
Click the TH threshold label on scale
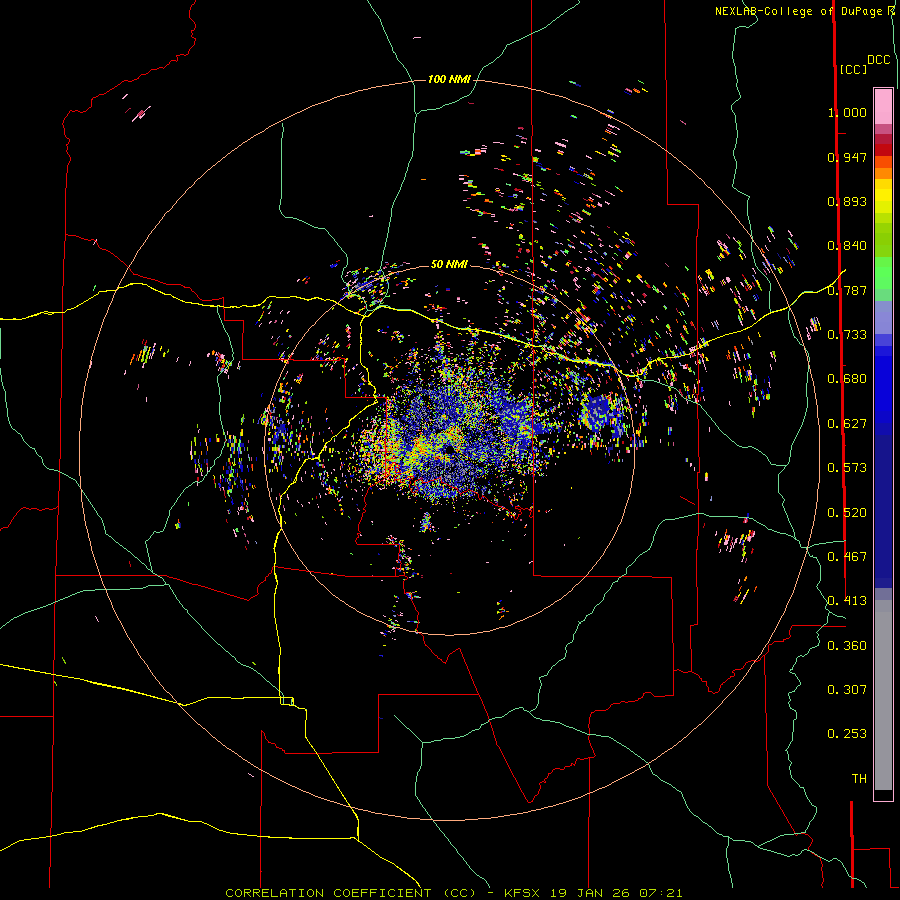tap(859, 779)
